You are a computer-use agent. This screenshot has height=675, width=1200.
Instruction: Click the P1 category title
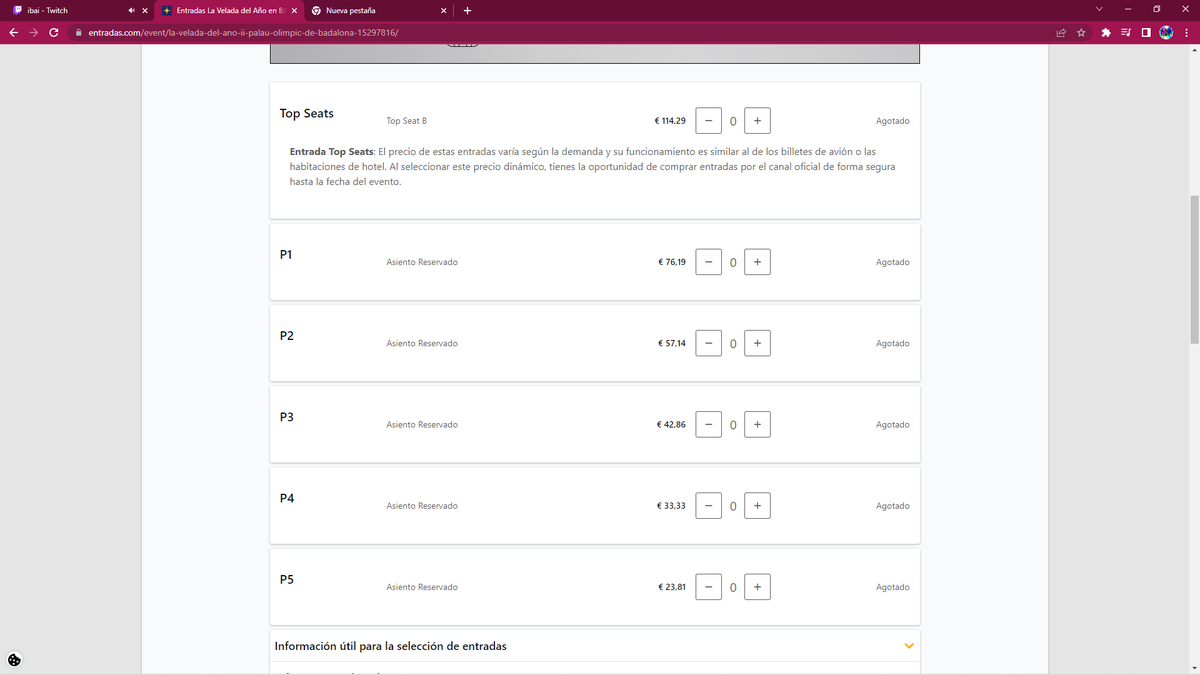286,255
